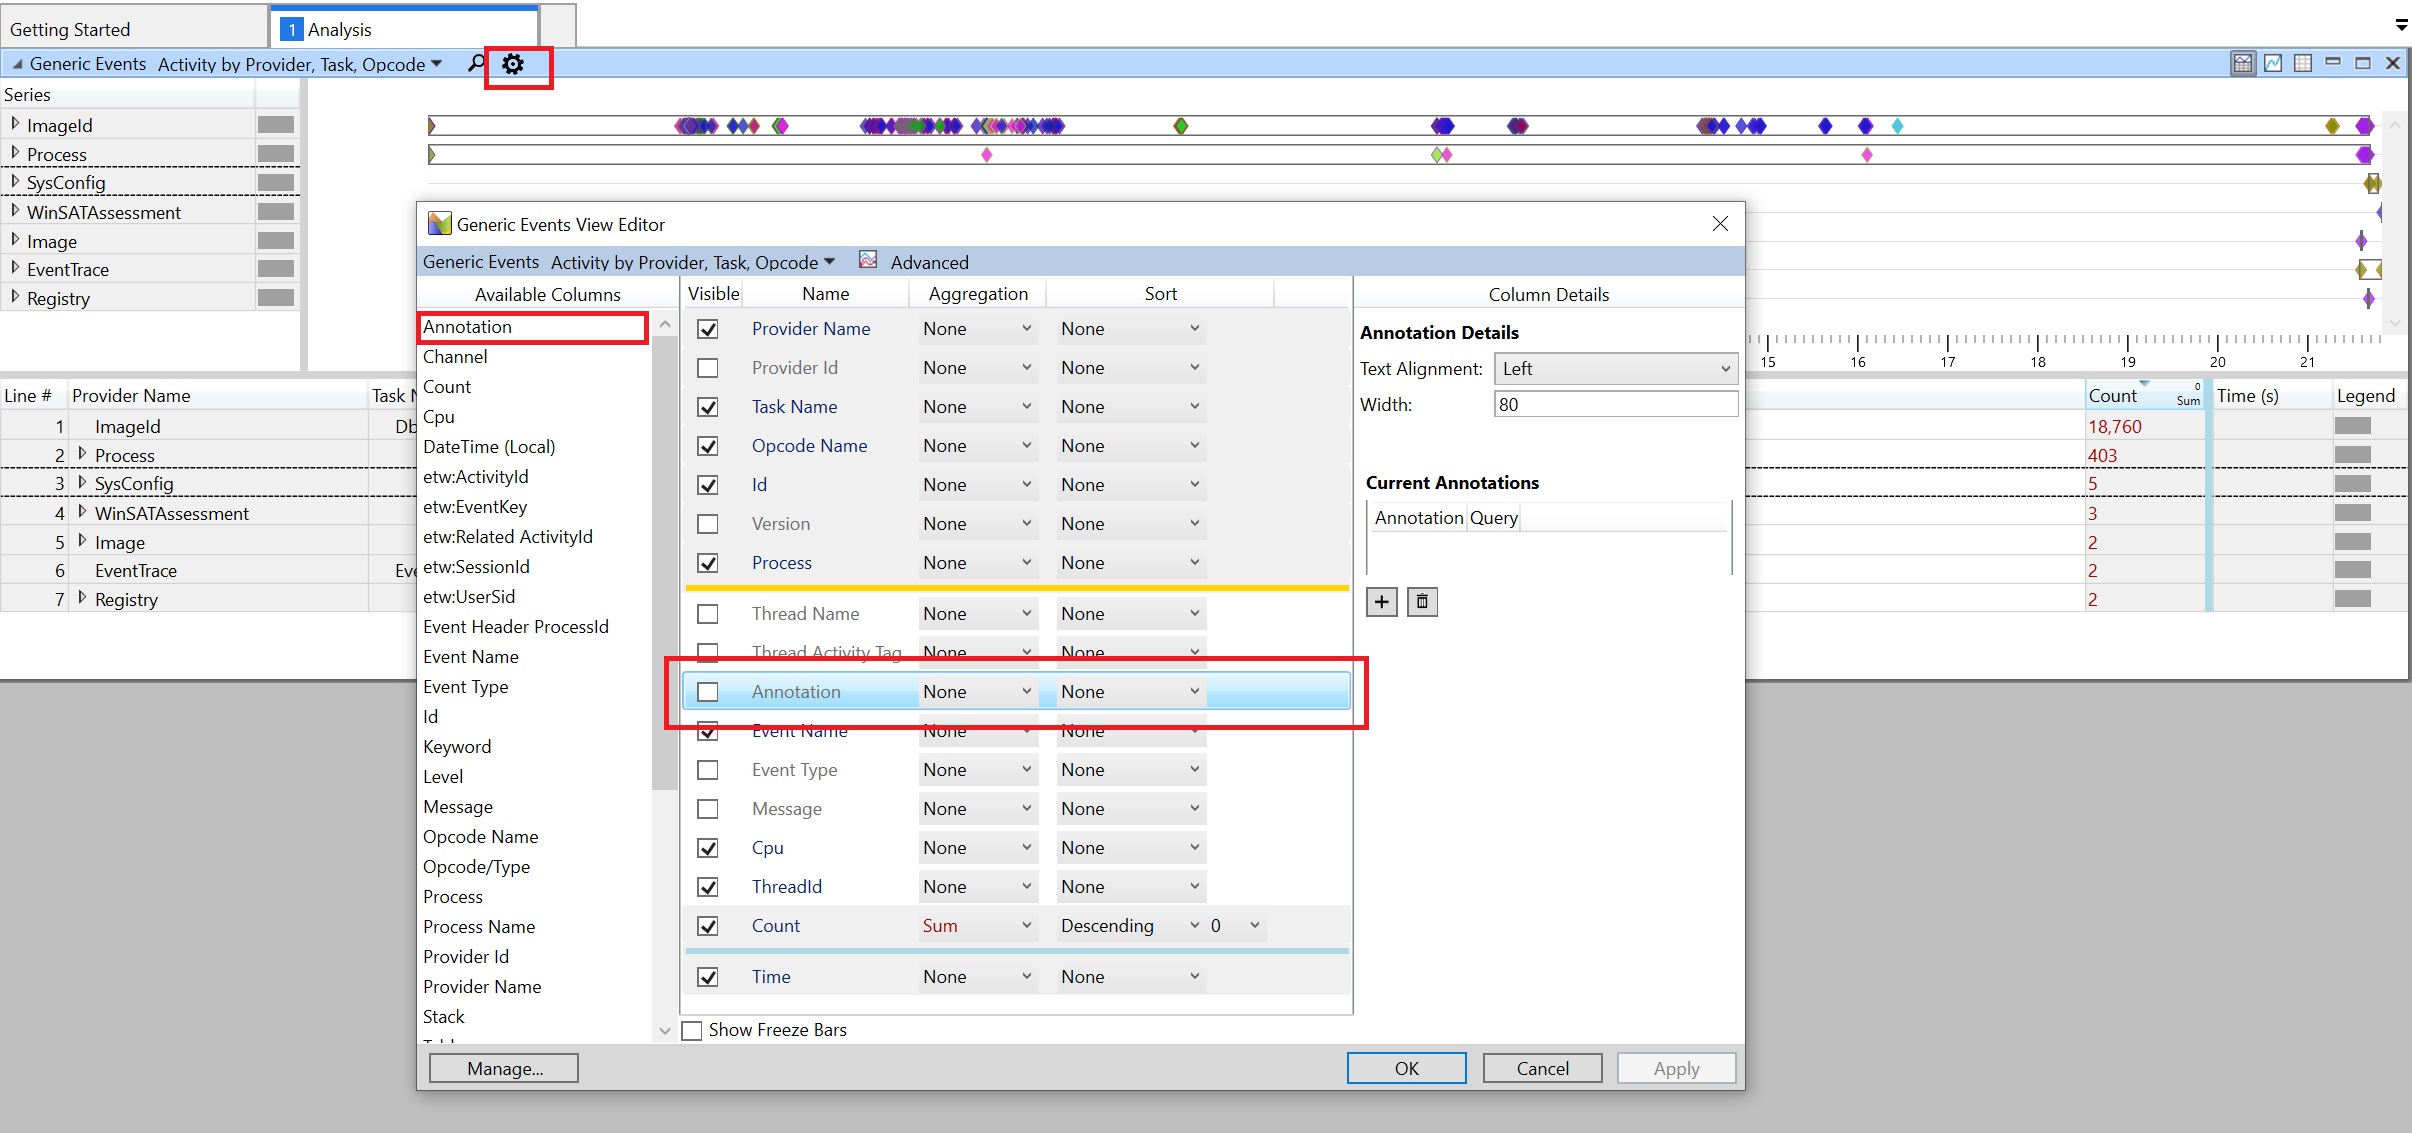Click the Width input field in Column Details

pyautogui.click(x=1609, y=406)
